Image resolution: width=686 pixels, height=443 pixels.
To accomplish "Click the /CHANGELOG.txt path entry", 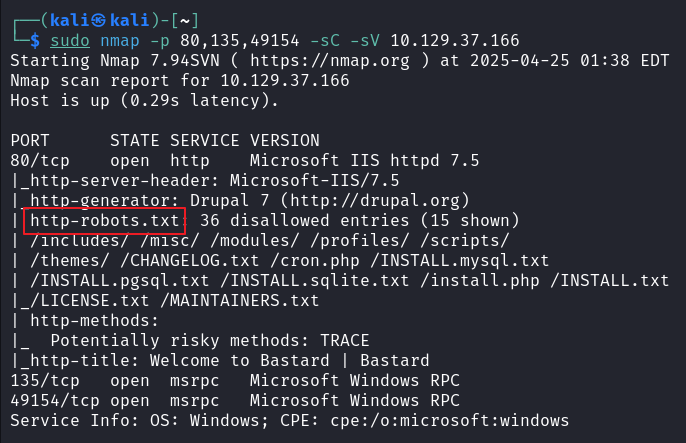I will [190, 261].
